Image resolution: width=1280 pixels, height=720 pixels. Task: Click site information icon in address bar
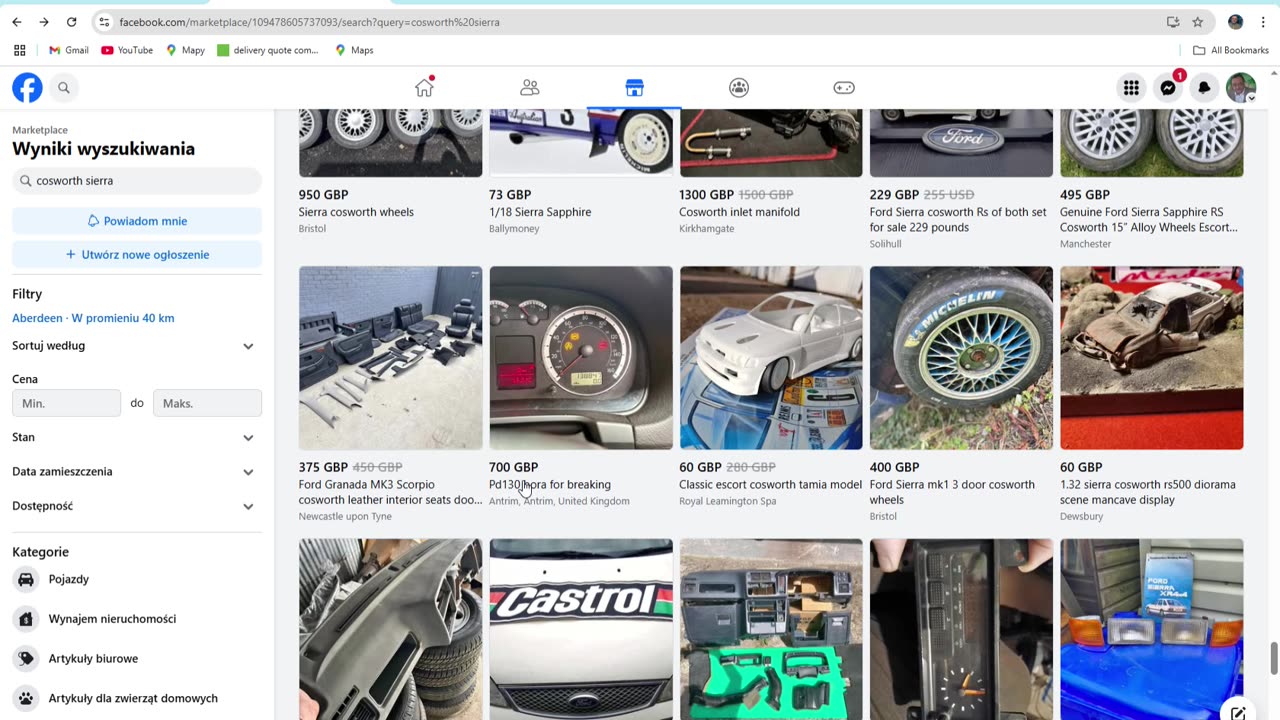pos(103,22)
